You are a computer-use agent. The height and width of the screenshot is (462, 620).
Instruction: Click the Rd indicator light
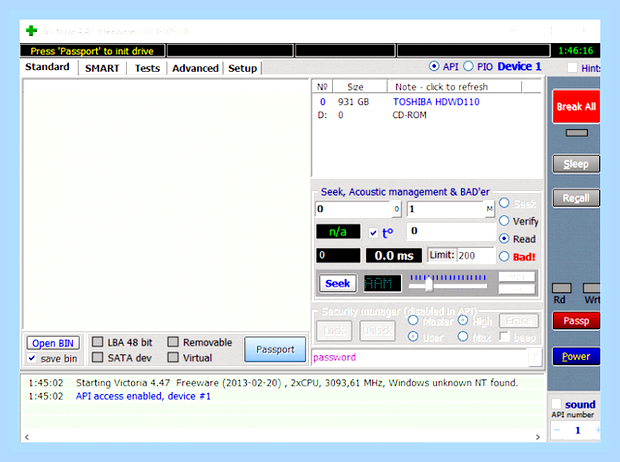(561, 288)
